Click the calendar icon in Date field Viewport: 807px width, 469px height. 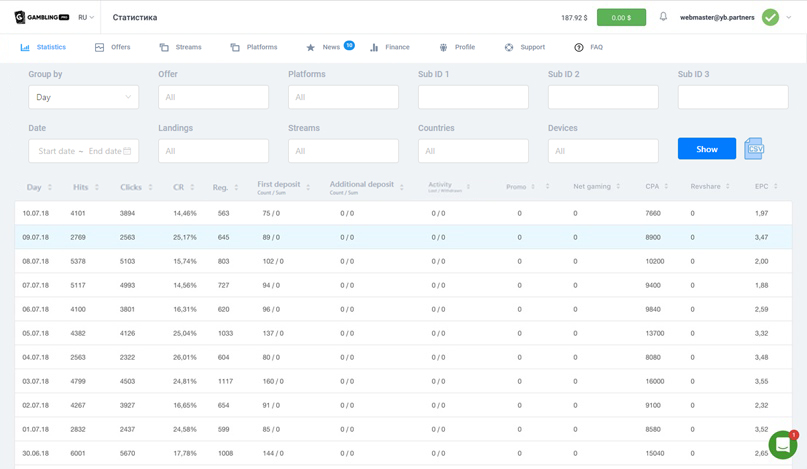127,151
